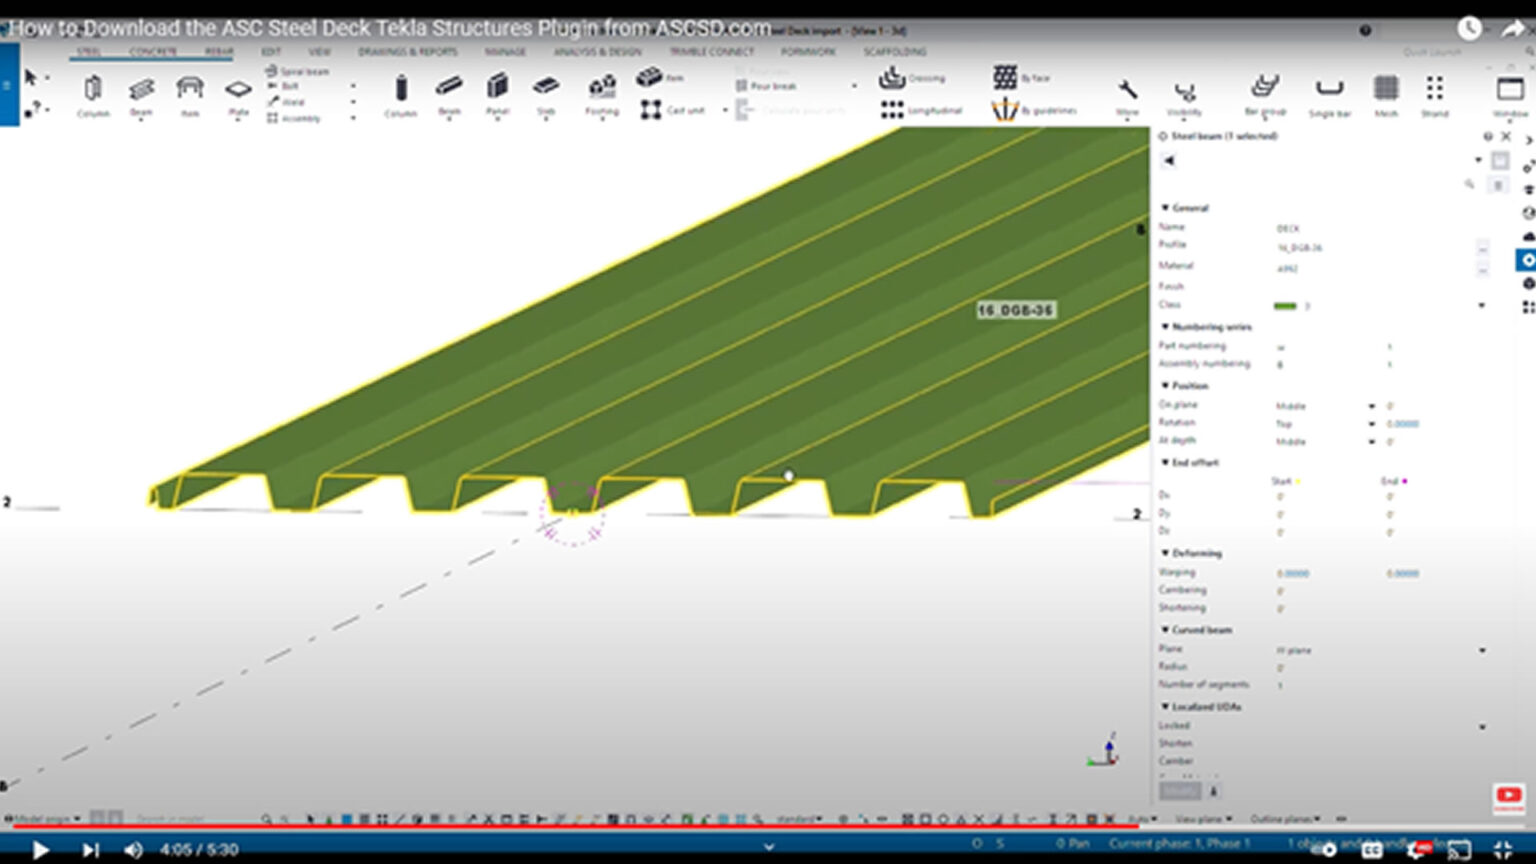
Task: Click the wrench More tool
Action: [x=1127, y=98]
